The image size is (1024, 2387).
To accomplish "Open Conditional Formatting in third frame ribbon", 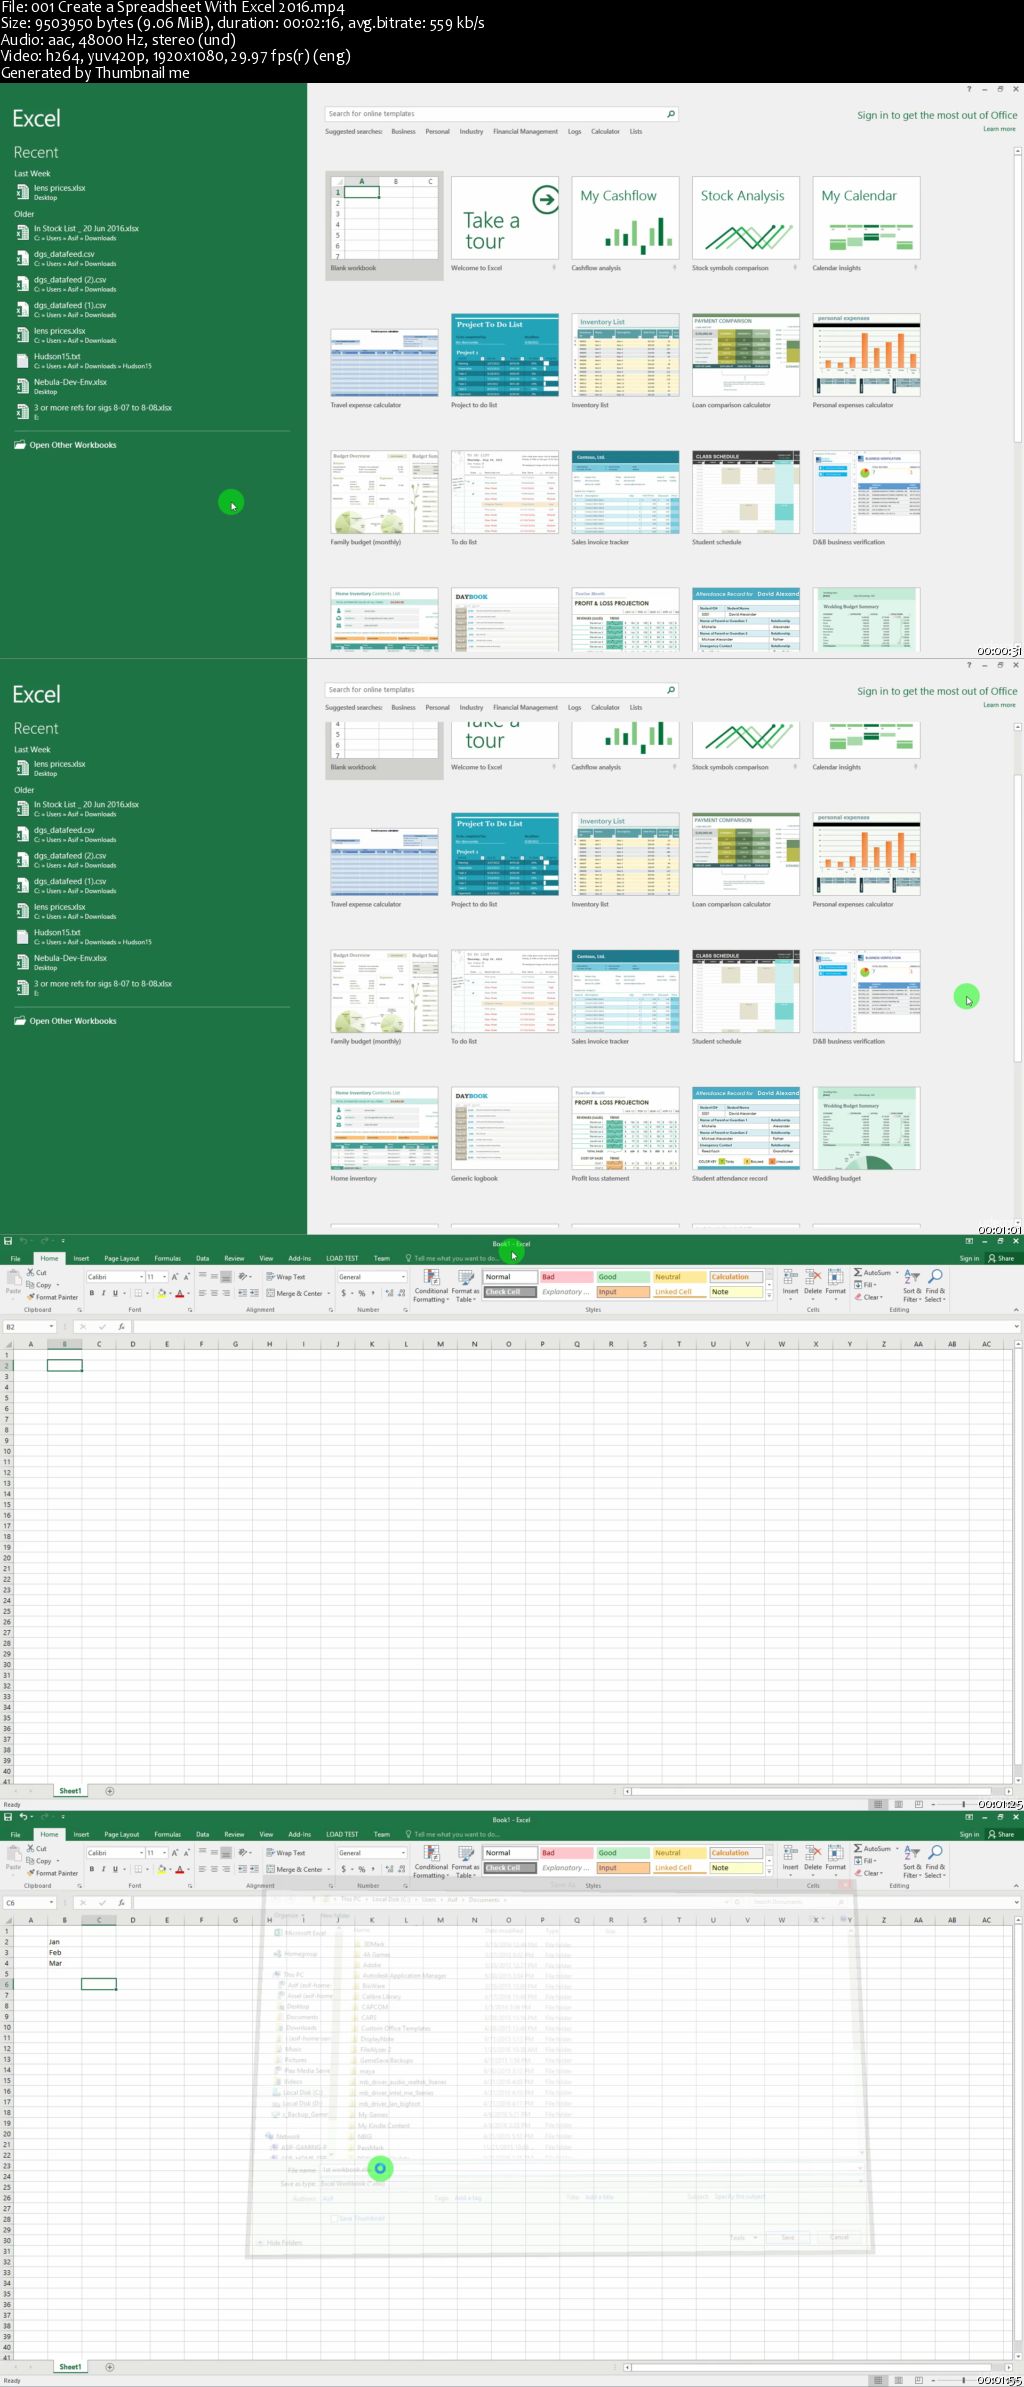I will [x=431, y=1285].
